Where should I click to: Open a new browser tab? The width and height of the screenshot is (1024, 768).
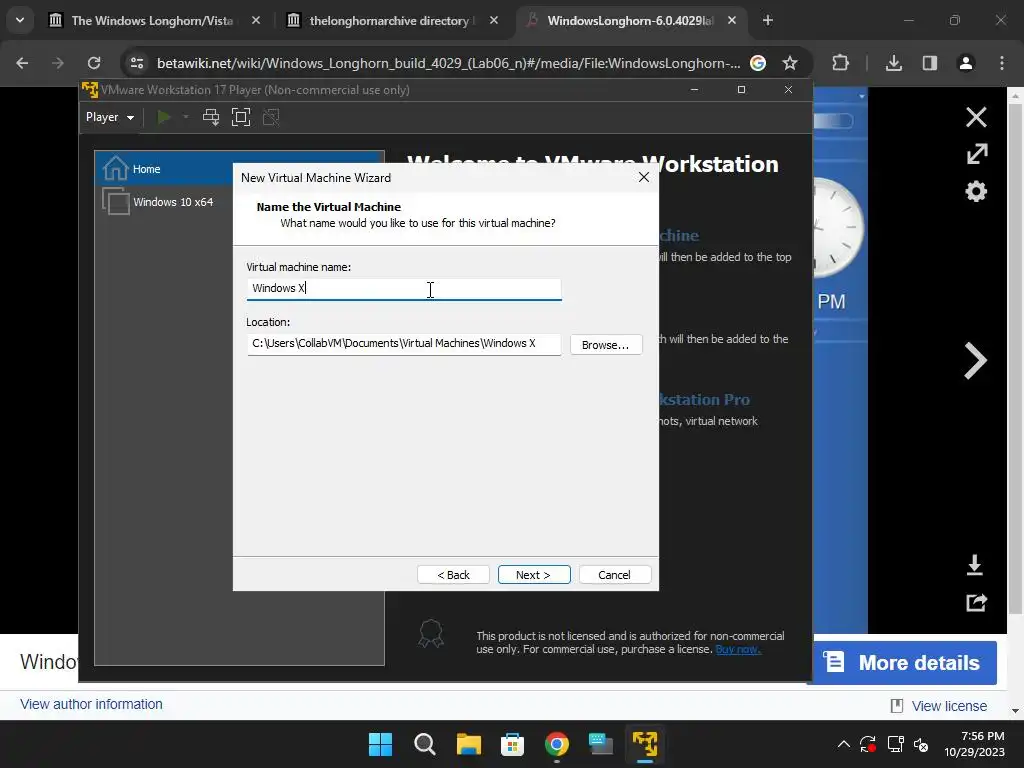pos(768,20)
